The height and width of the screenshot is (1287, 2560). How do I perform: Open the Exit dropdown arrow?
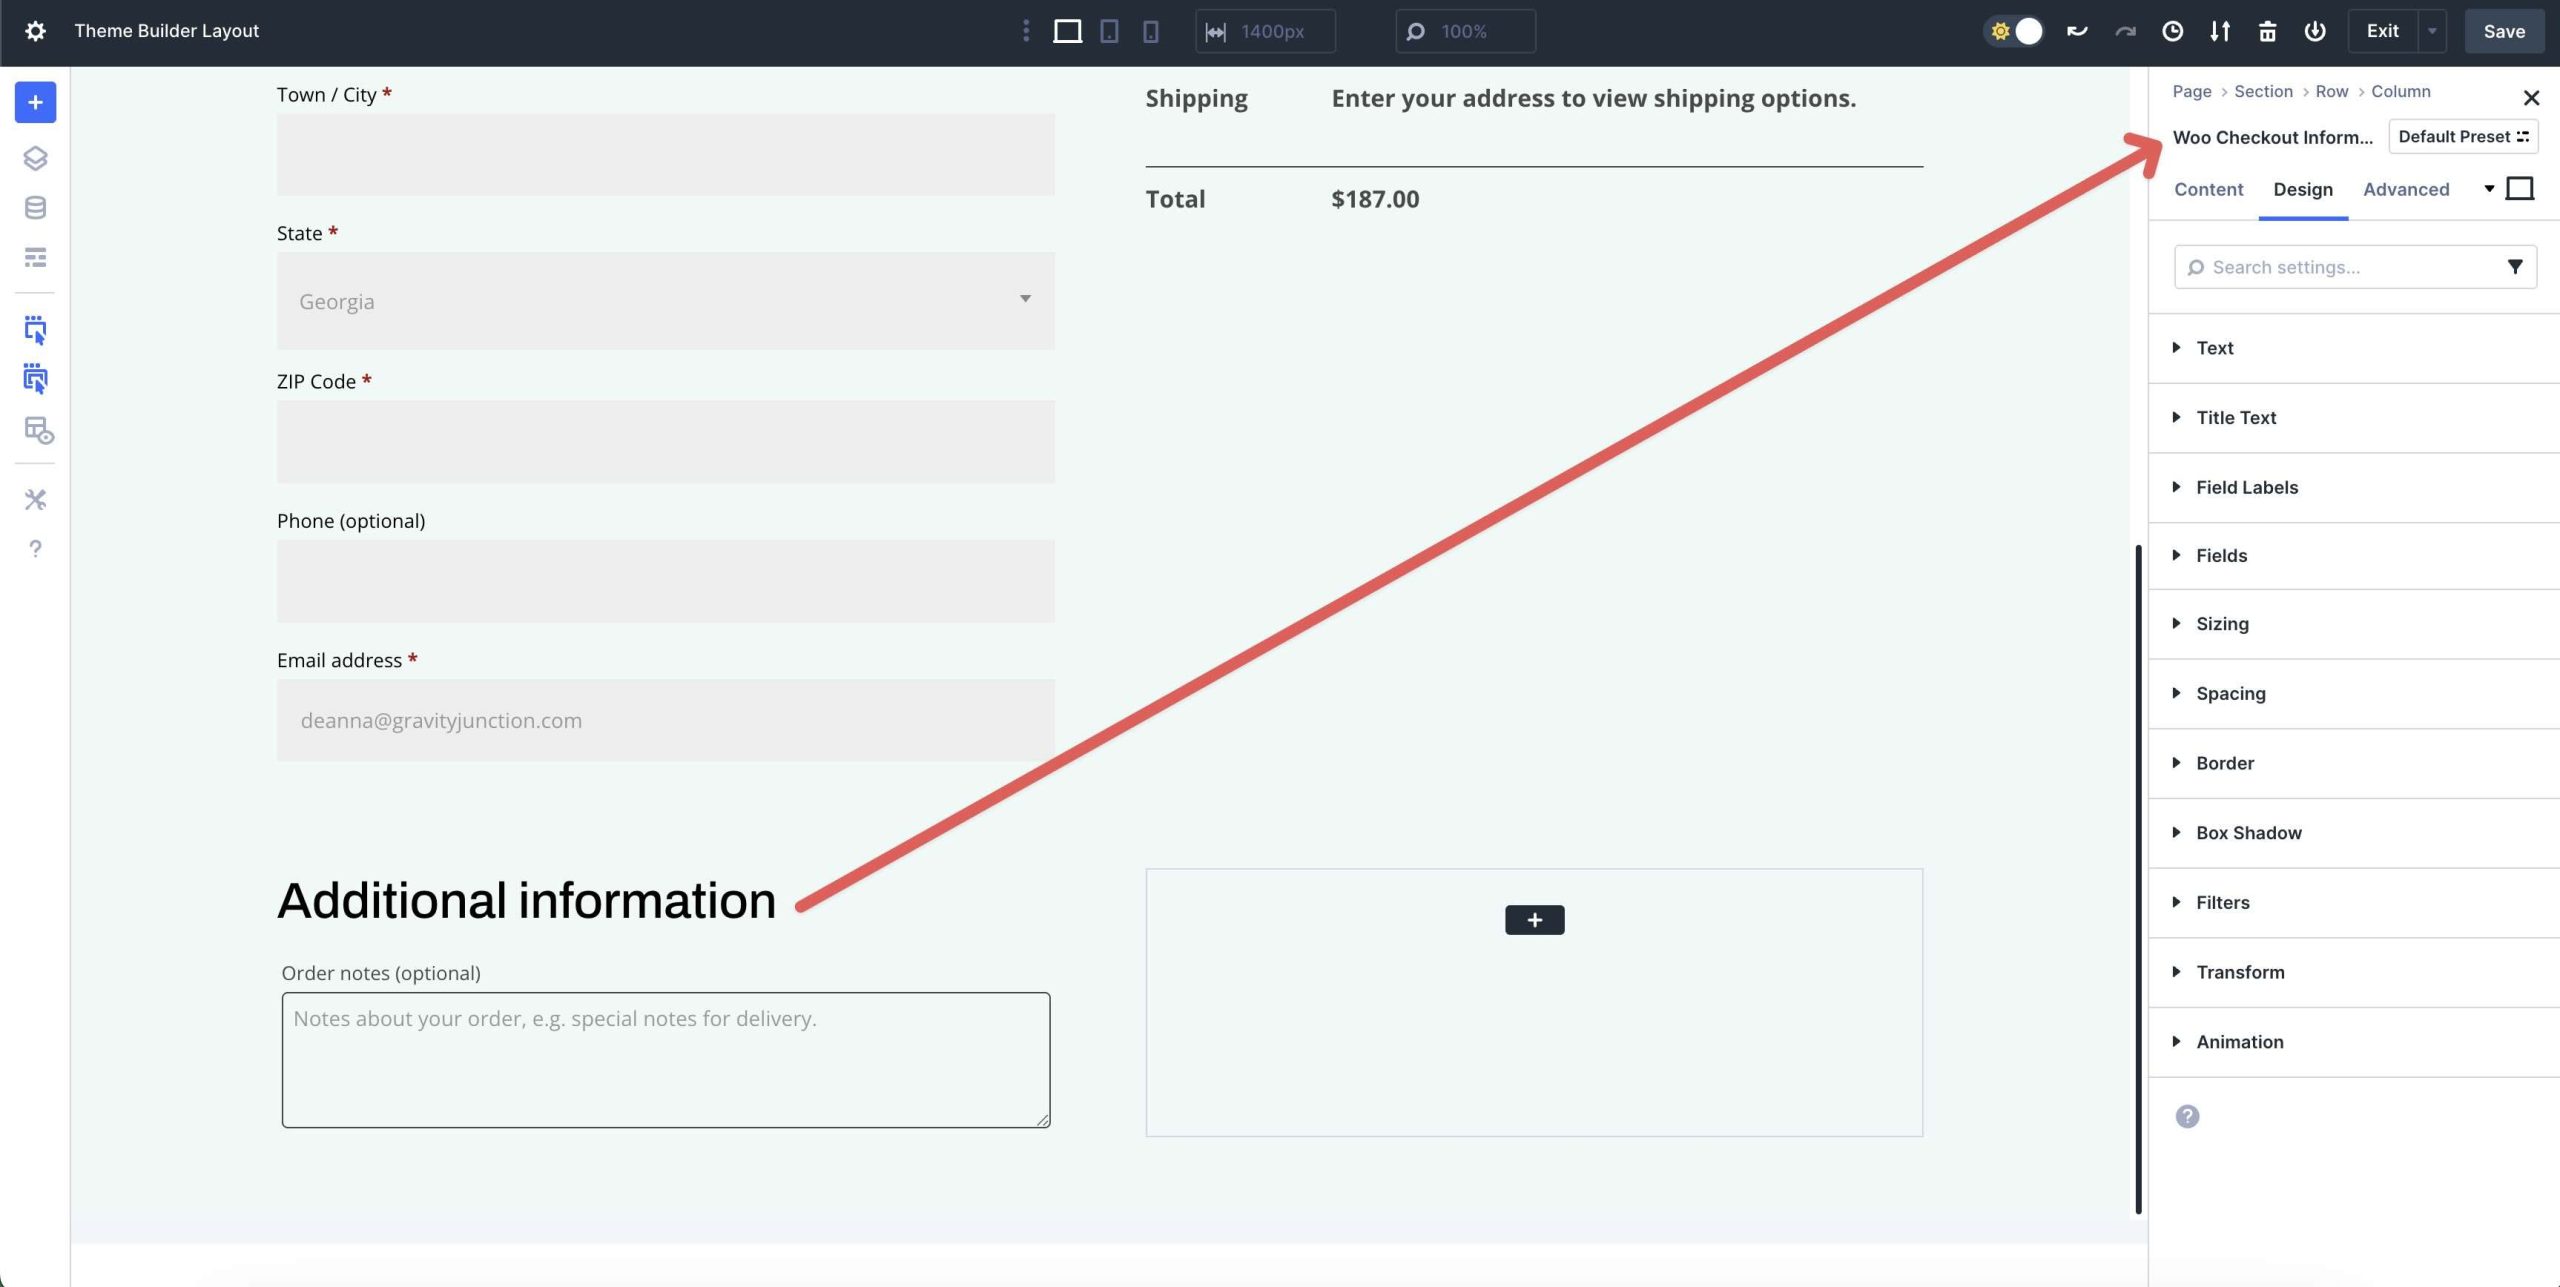[x=2430, y=31]
